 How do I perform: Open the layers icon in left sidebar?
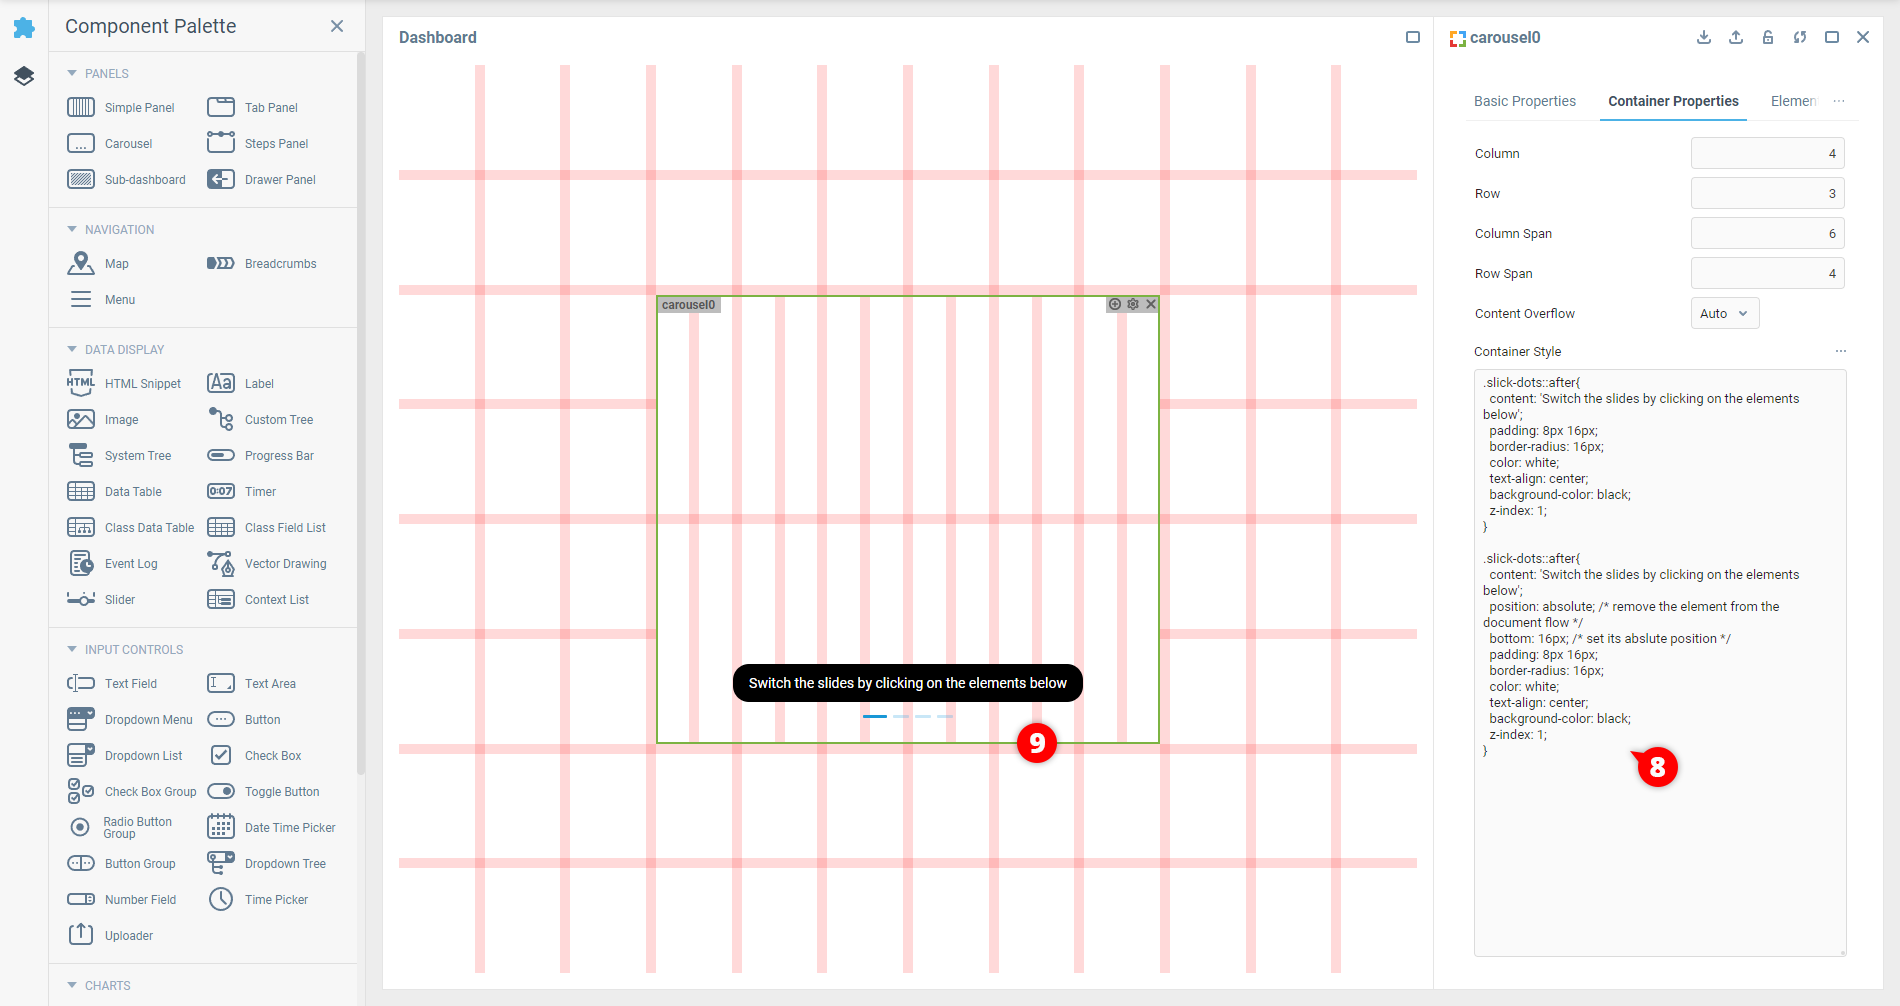[x=24, y=76]
